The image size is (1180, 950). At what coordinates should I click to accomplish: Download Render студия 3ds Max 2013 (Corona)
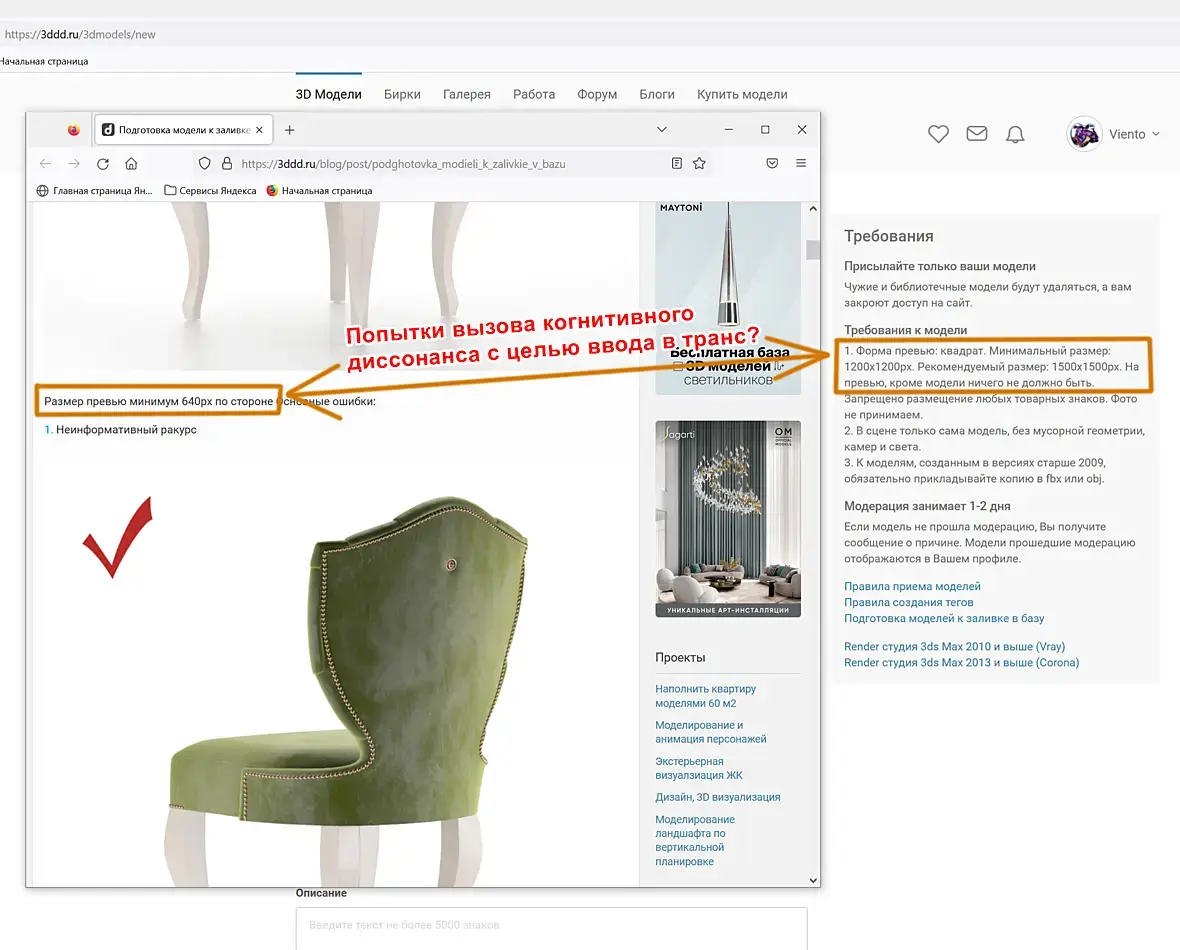tap(961, 662)
